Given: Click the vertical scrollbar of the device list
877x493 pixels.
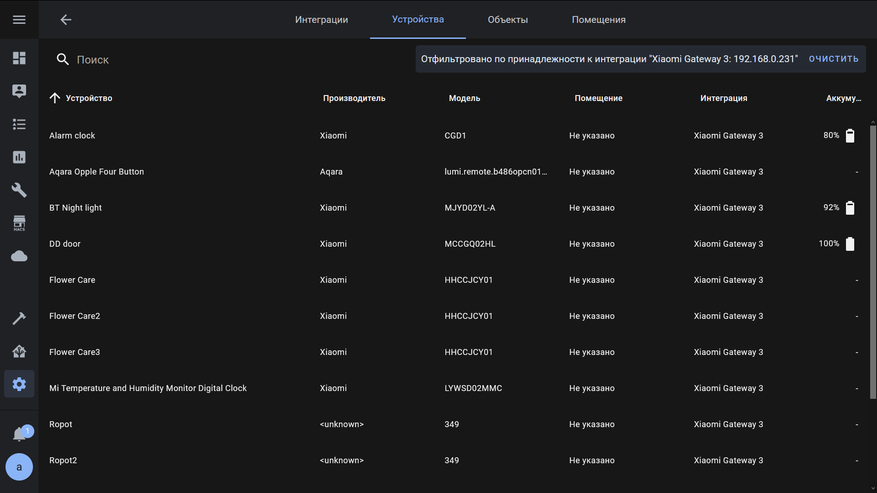Looking at the screenshot, I should (873, 262).
